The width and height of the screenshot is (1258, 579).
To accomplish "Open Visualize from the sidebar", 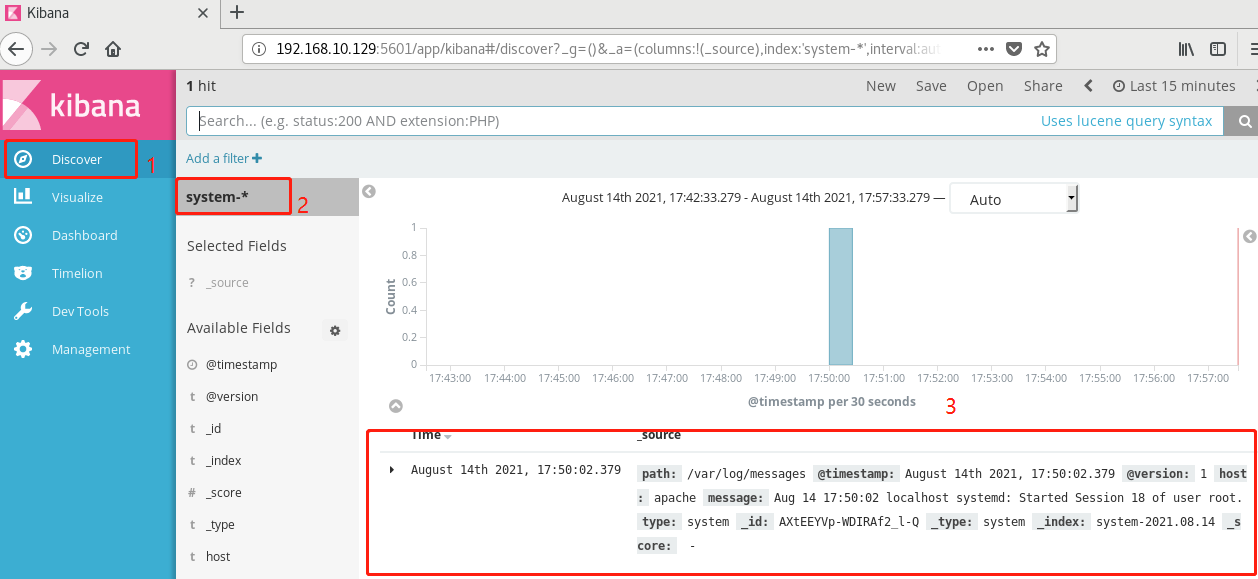I will click(77, 197).
